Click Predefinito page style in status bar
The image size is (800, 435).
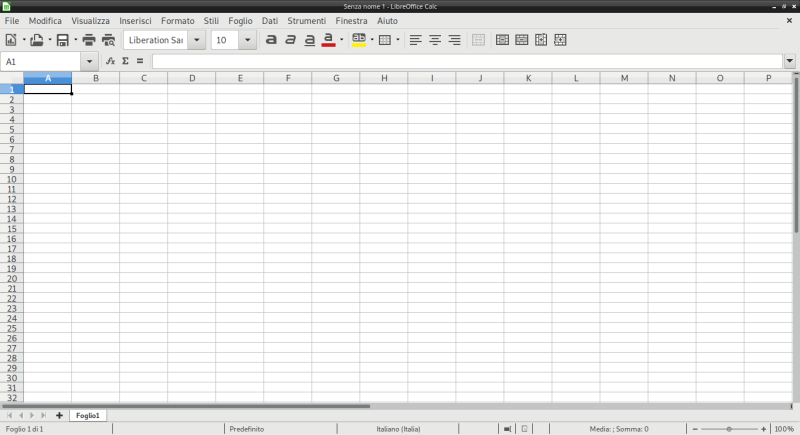247,429
